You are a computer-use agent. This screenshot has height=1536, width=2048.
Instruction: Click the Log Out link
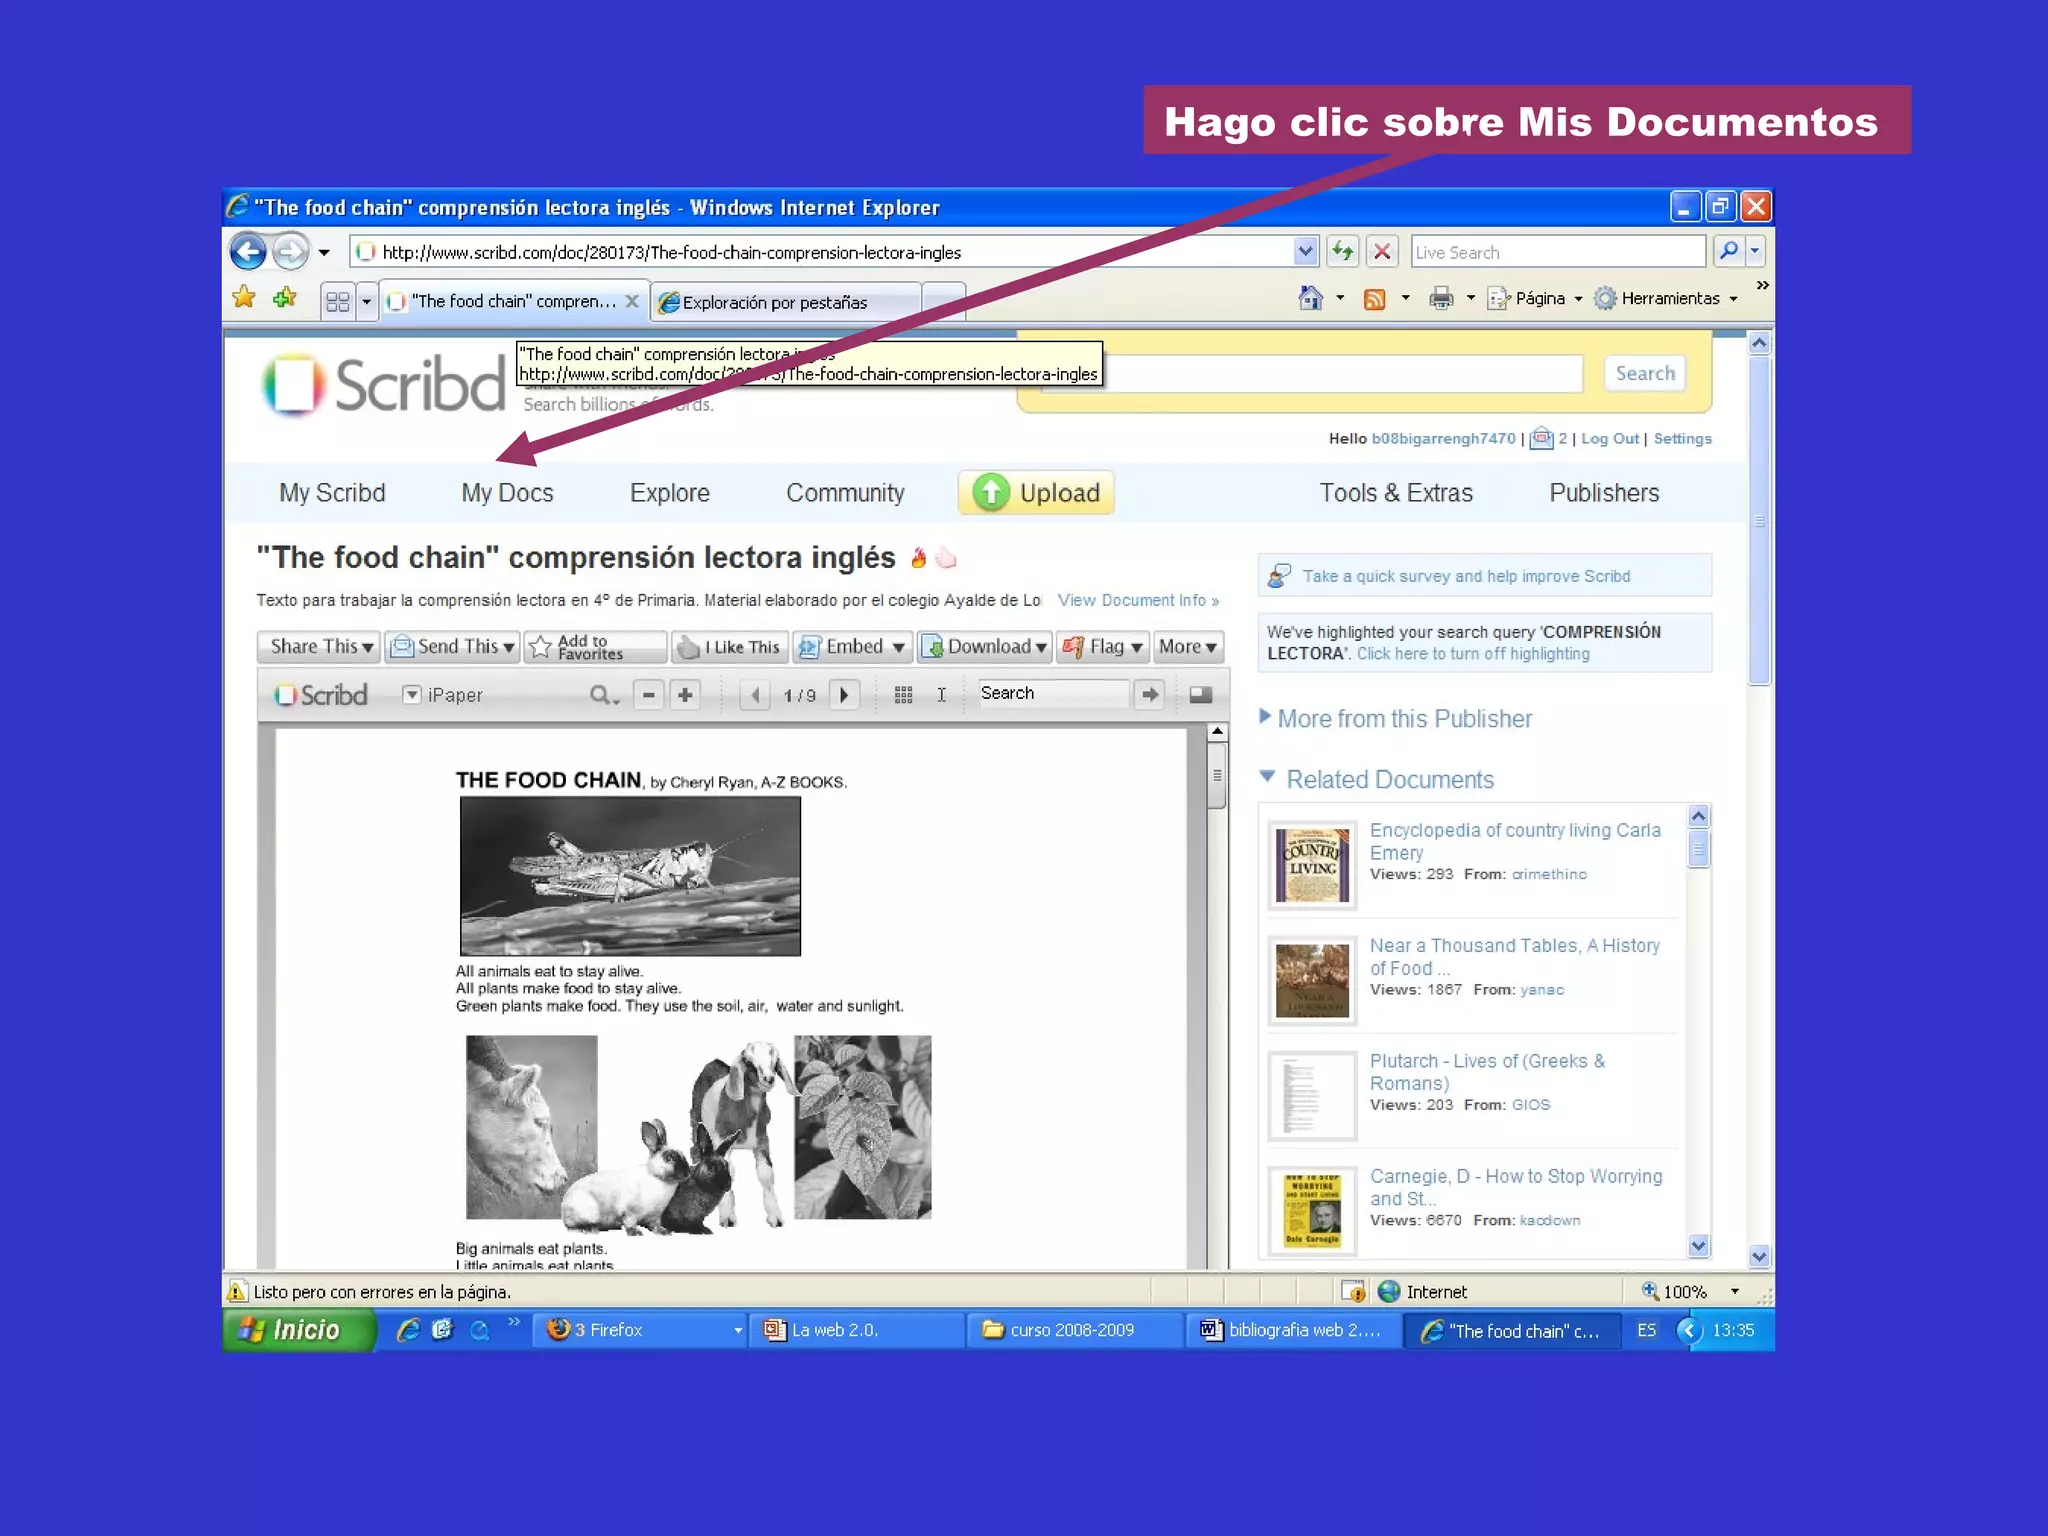[1609, 438]
